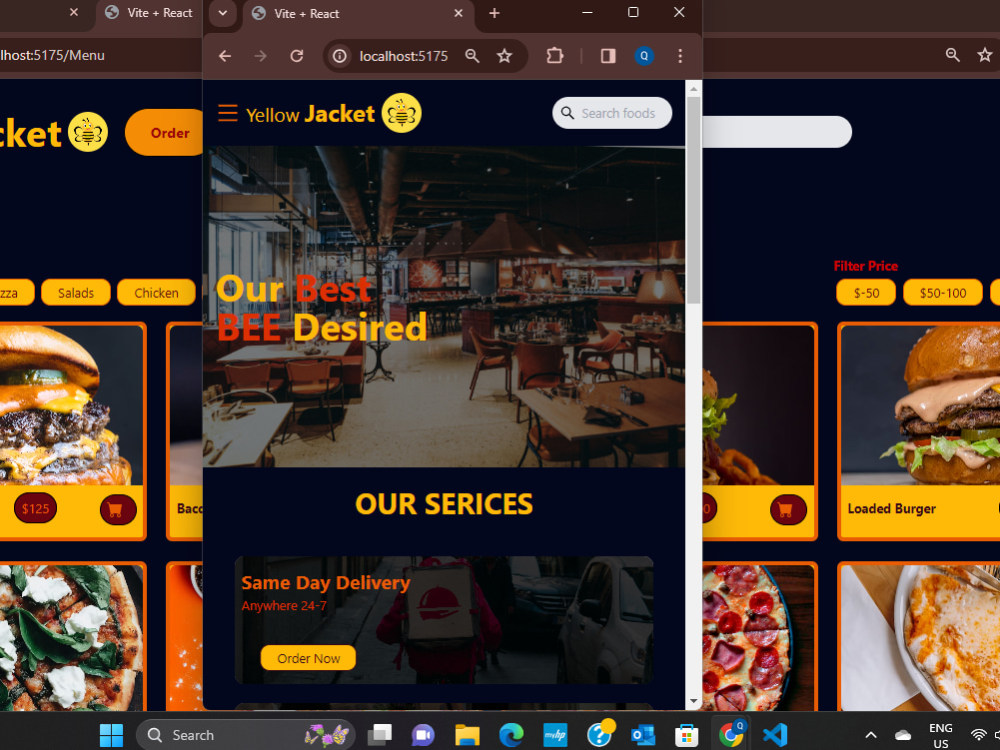This screenshot has width=1000, height=750.
Task: Click the Order button in background window
Action: coord(165,133)
